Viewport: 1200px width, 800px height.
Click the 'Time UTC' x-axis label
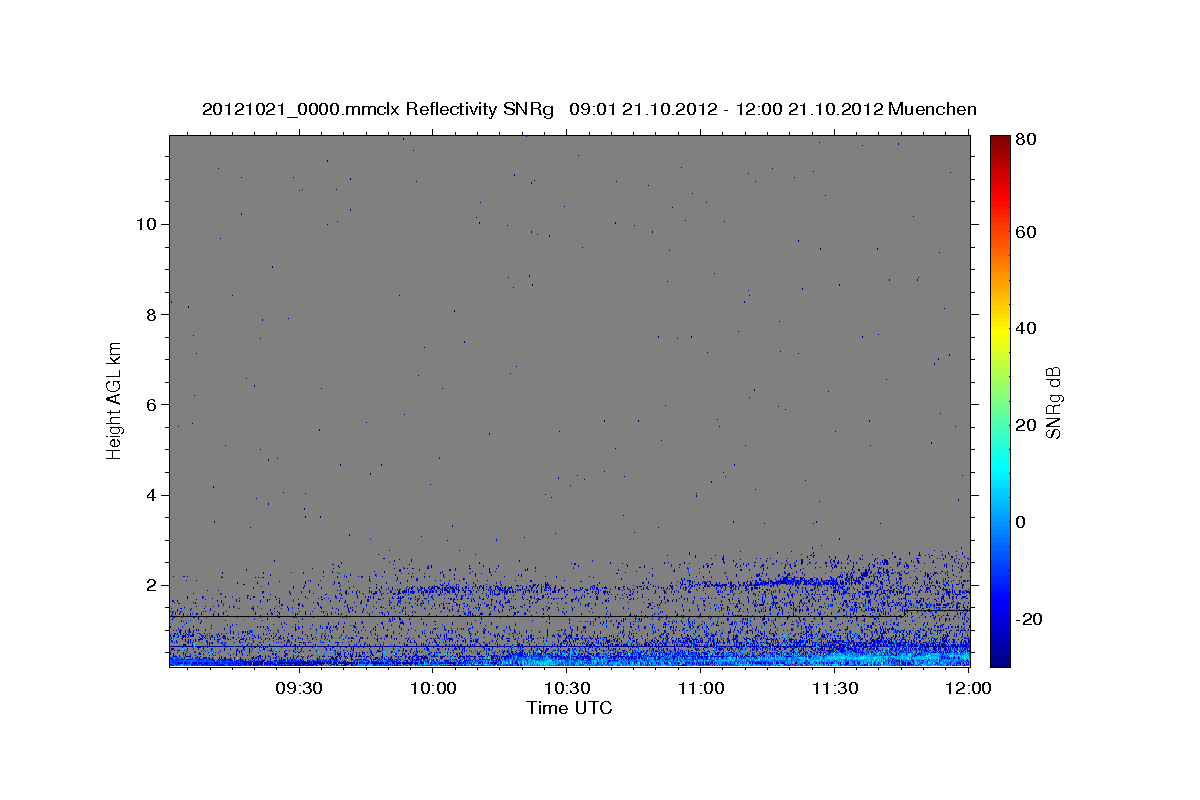569,708
